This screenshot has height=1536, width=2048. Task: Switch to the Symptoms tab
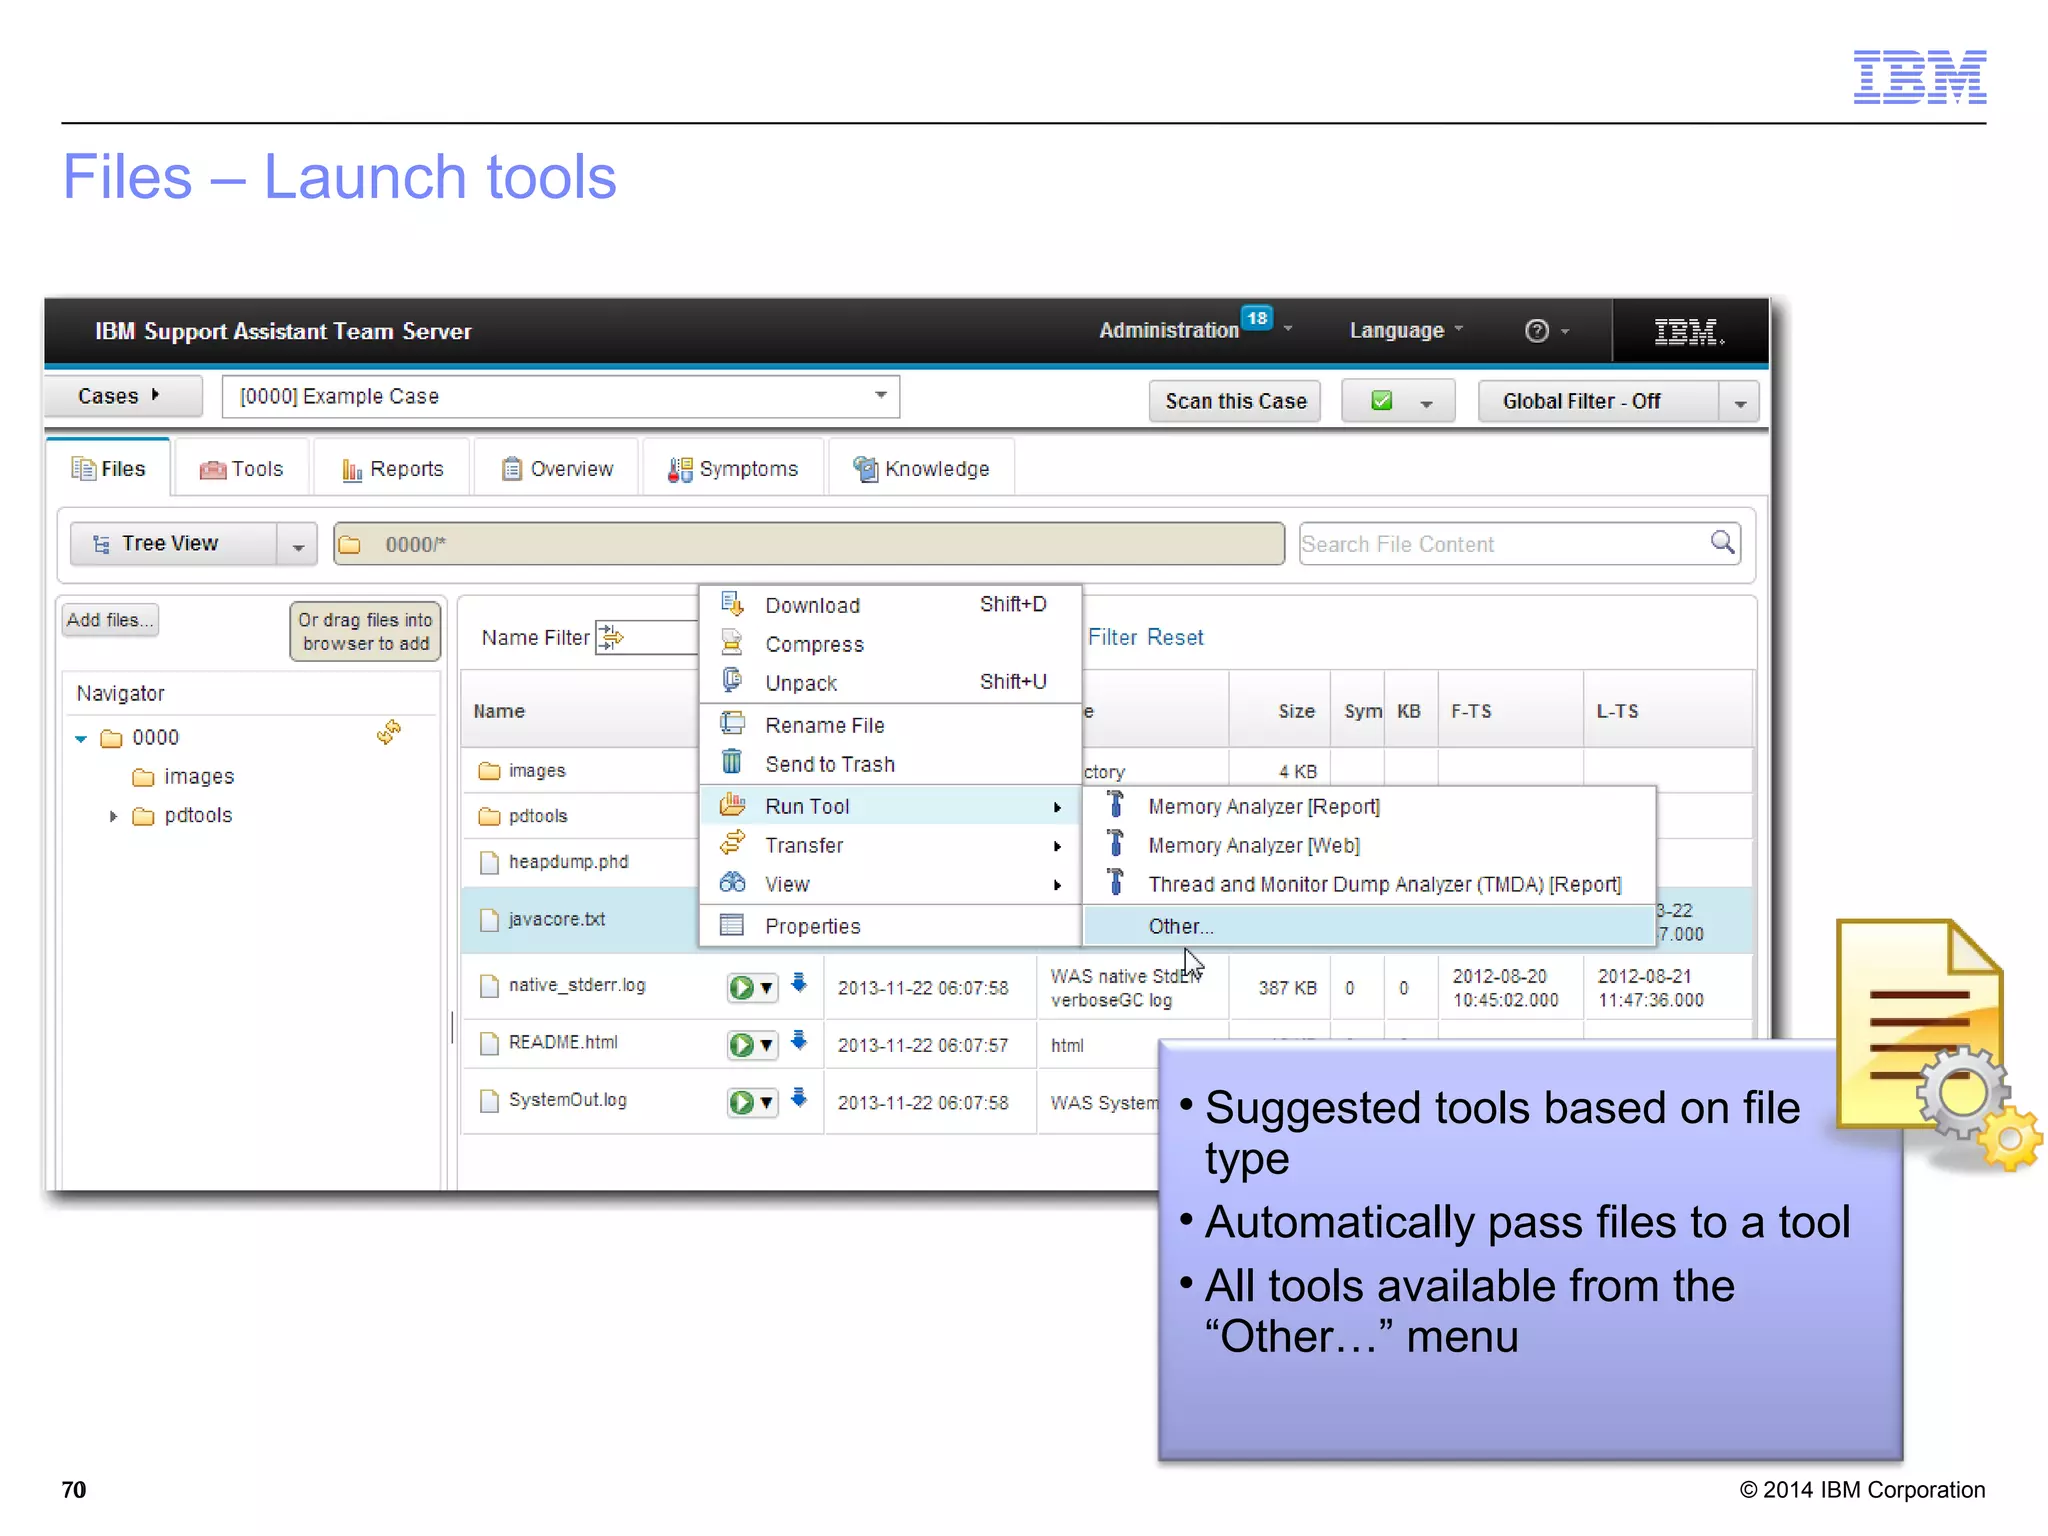tap(734, 469)
